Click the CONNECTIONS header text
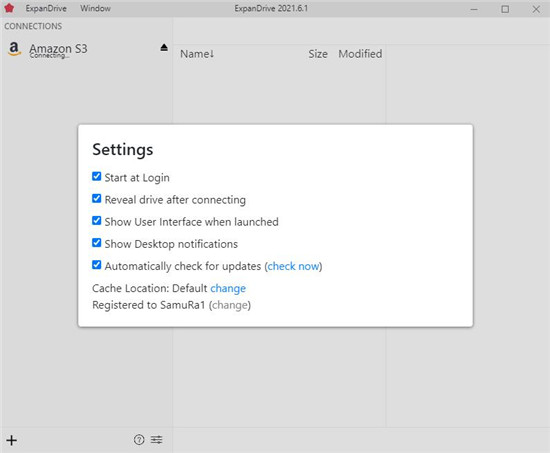 pyautogui.click(x=33, y=26)
